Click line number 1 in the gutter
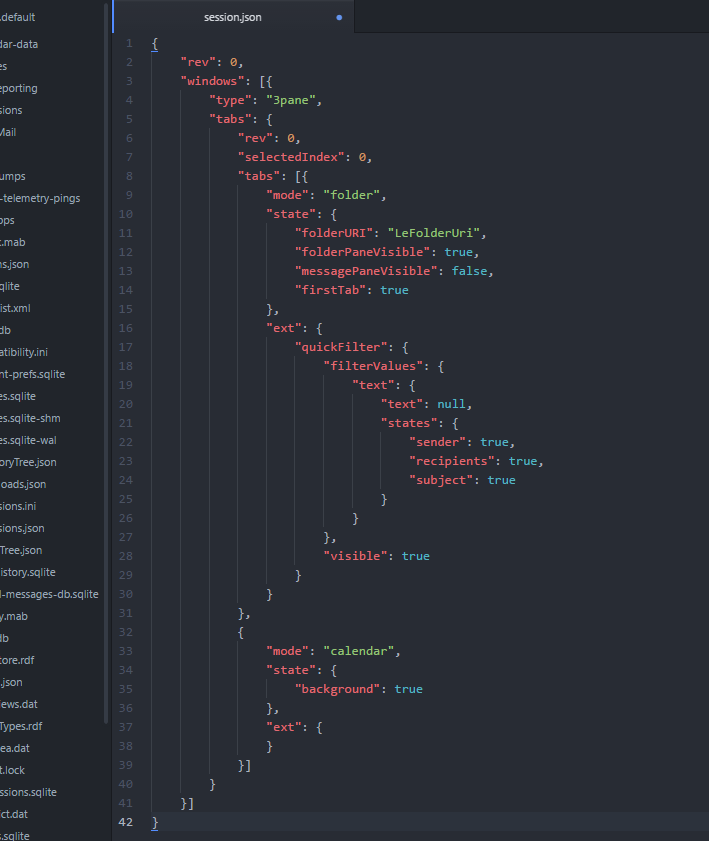 [129, 43]
